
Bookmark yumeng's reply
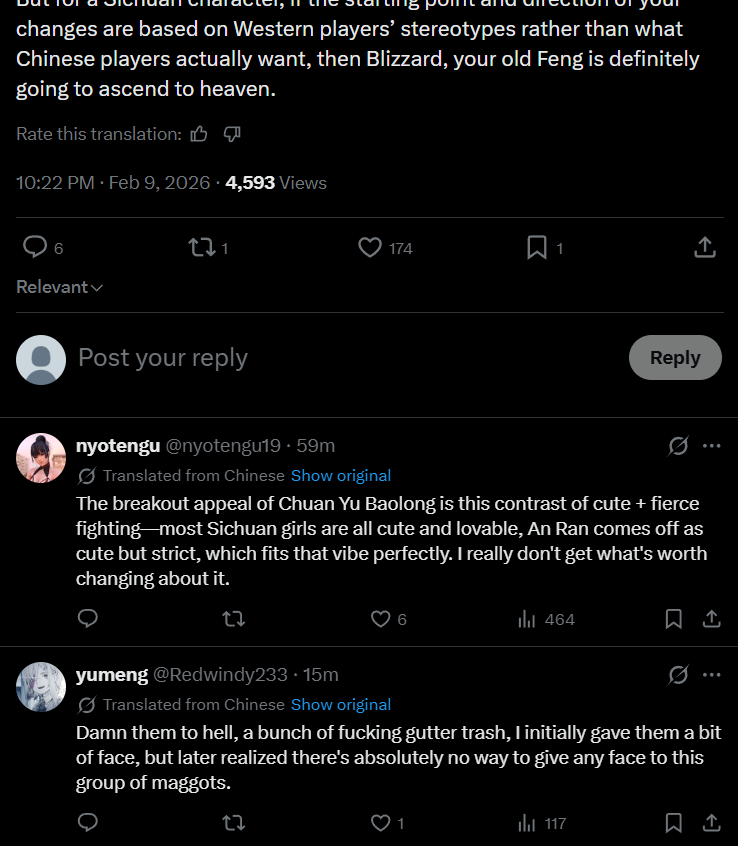(x=674, y=823)
